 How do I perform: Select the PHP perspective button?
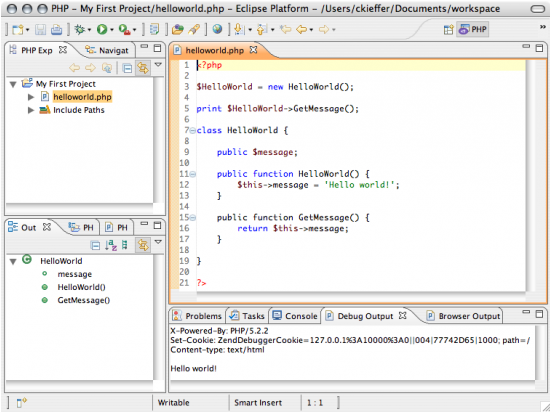point(473,29)
